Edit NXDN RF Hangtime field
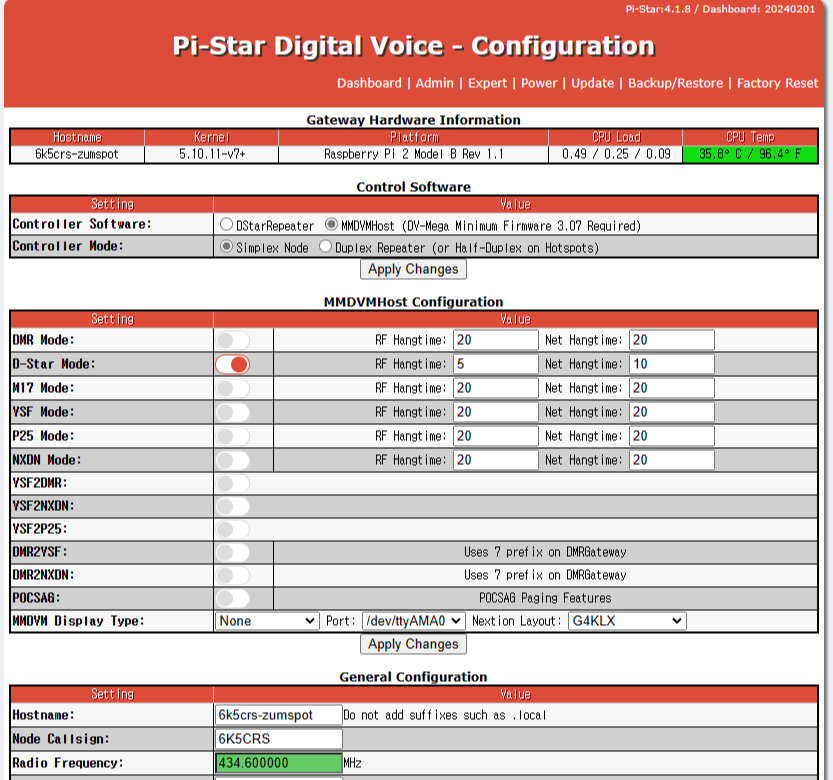Screen dimensions: 833x780 496,460
